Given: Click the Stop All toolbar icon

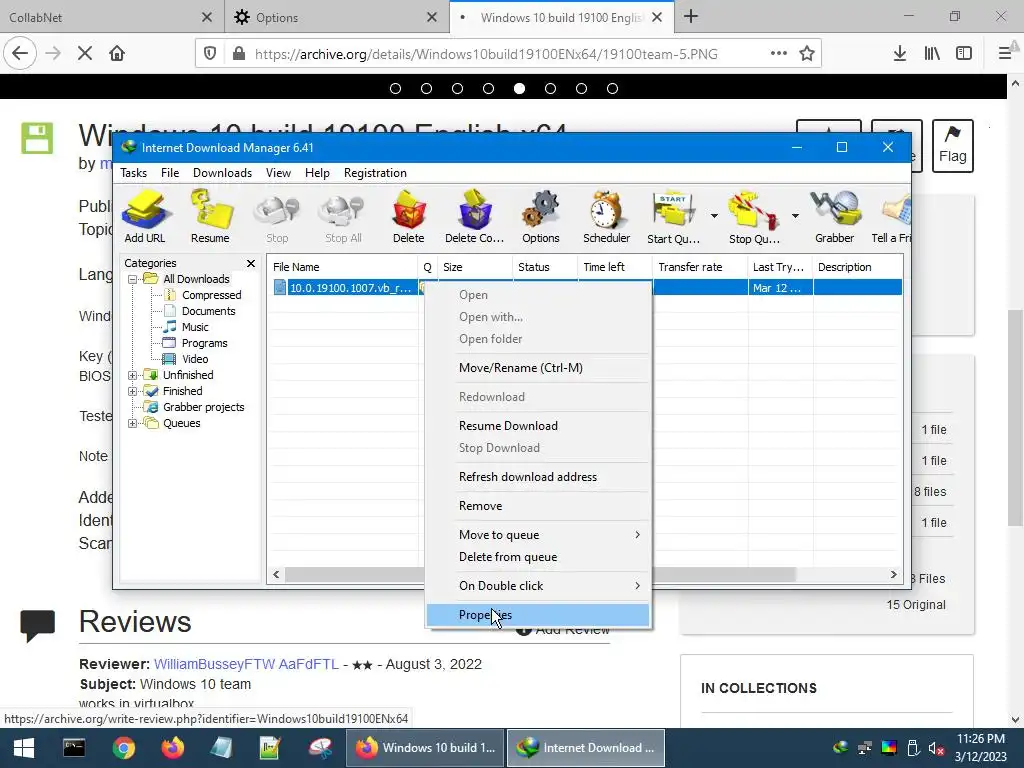Looking at the screenshot, I should 344,217.
